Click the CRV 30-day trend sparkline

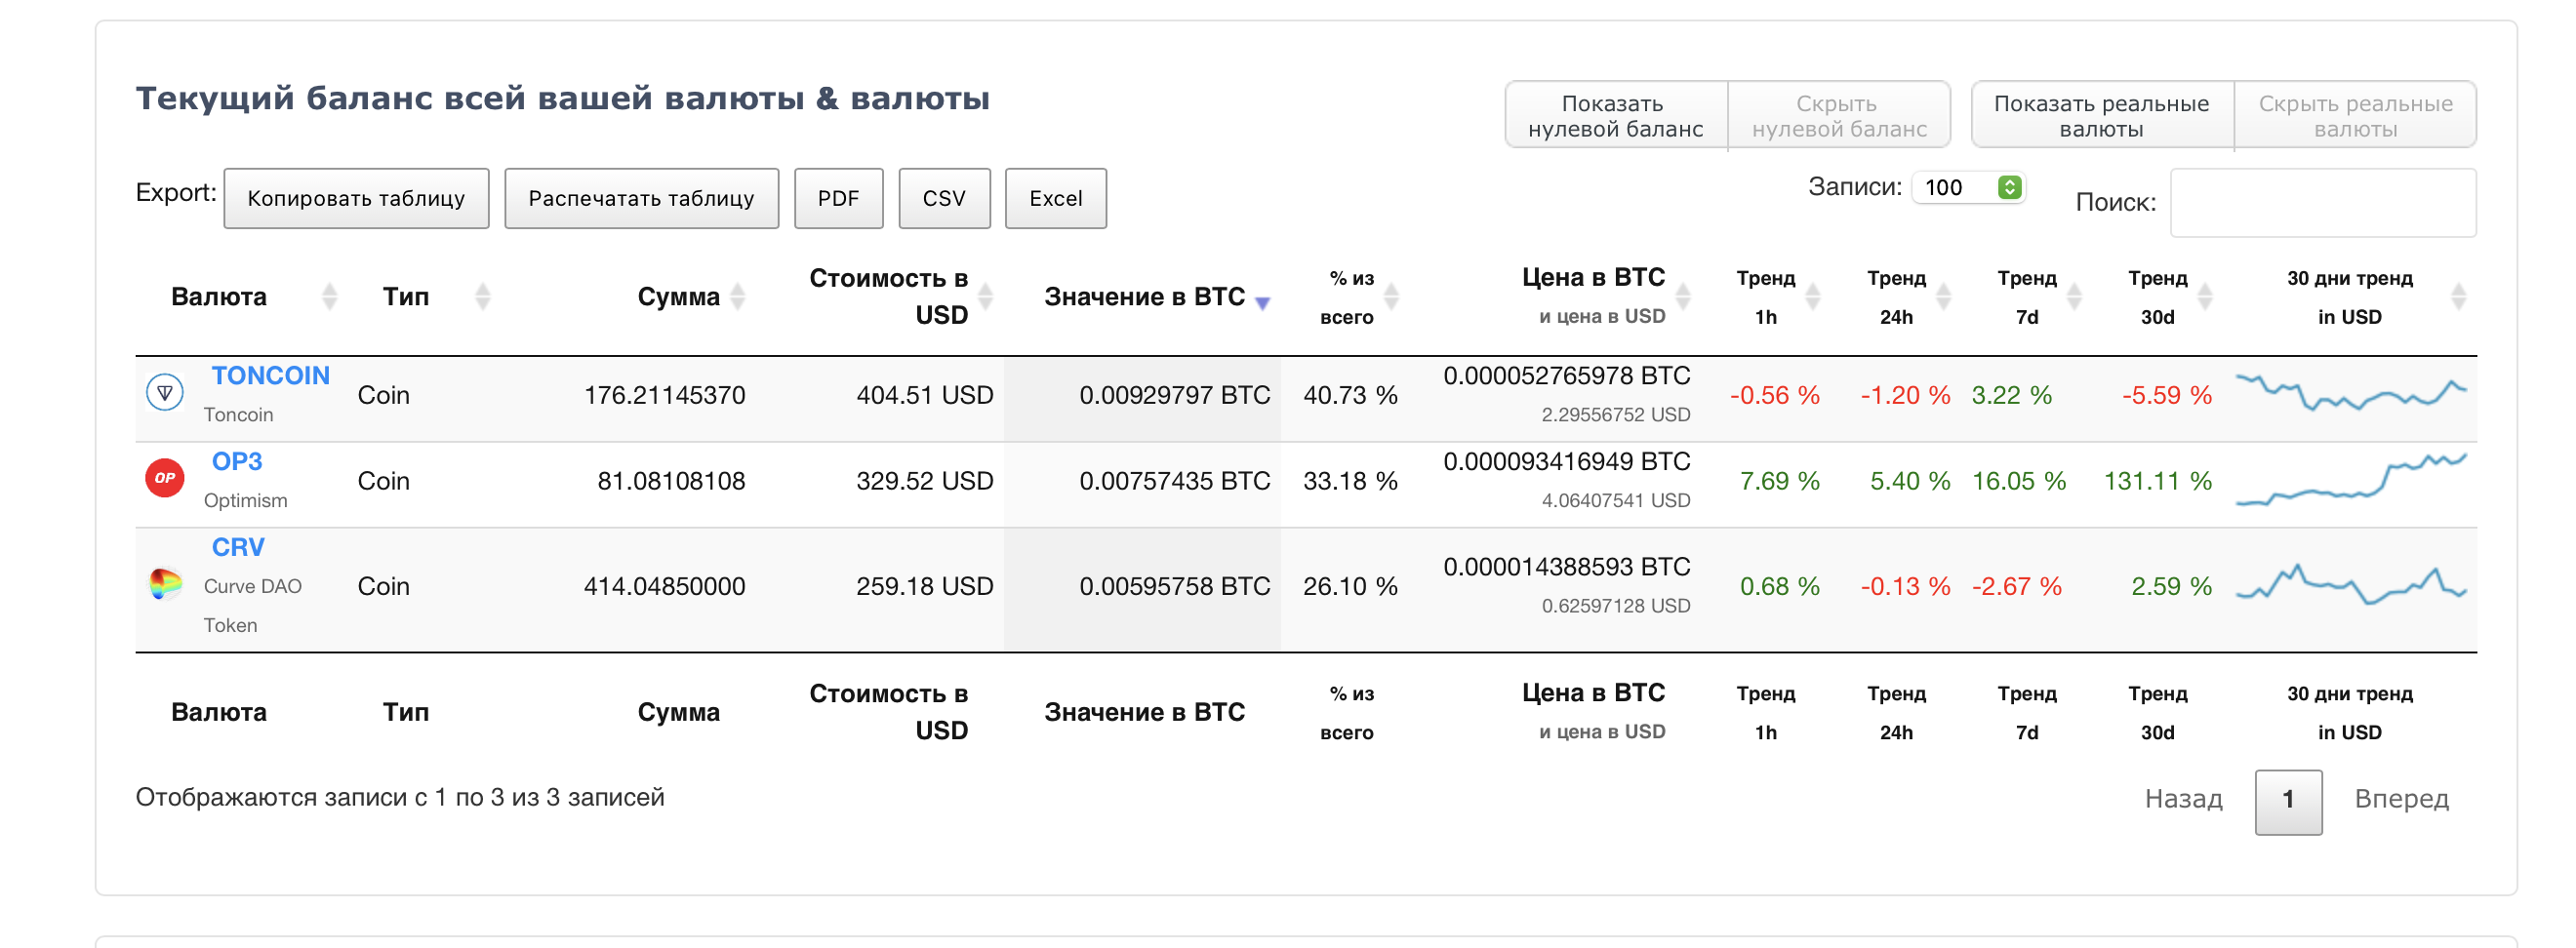pos(2351,584)
